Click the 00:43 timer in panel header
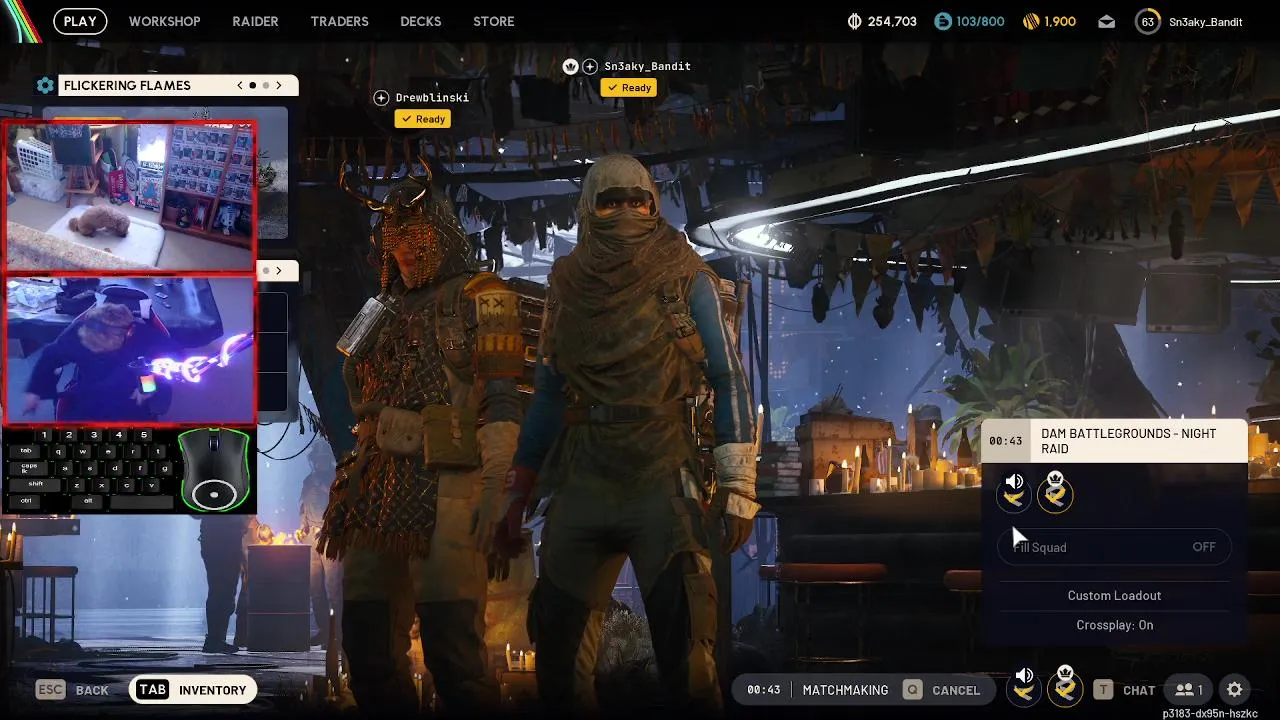The width and height of the screenshot is (1280, 720). point(1005,441)
